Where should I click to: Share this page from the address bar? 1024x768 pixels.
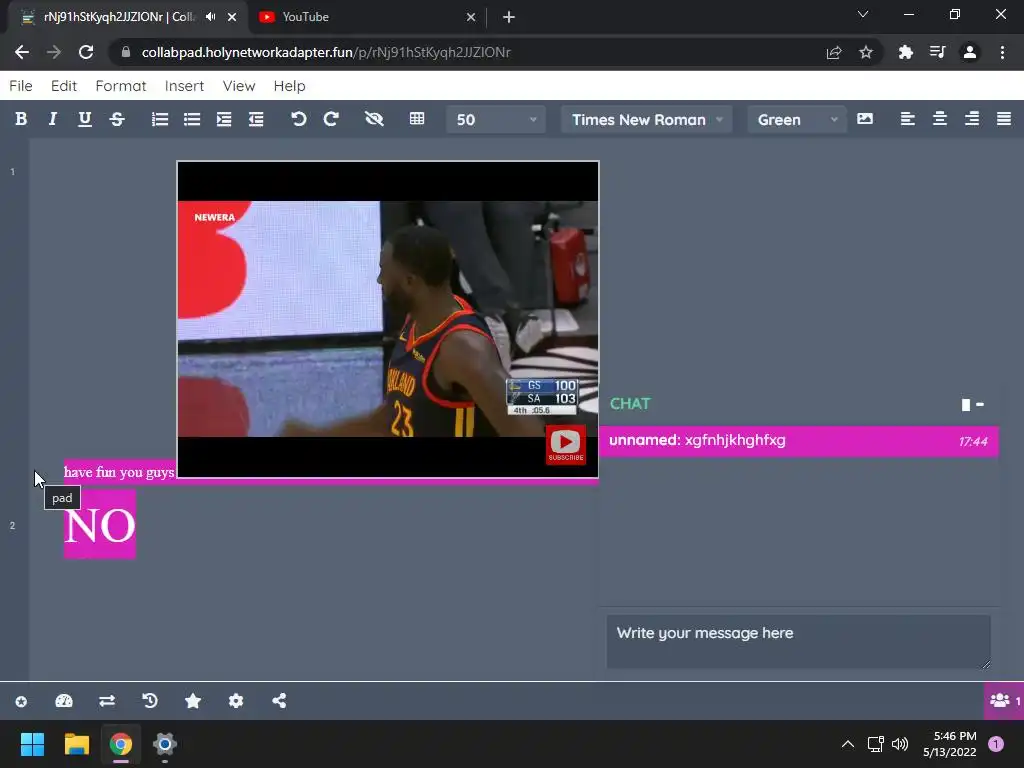(834, 52)
